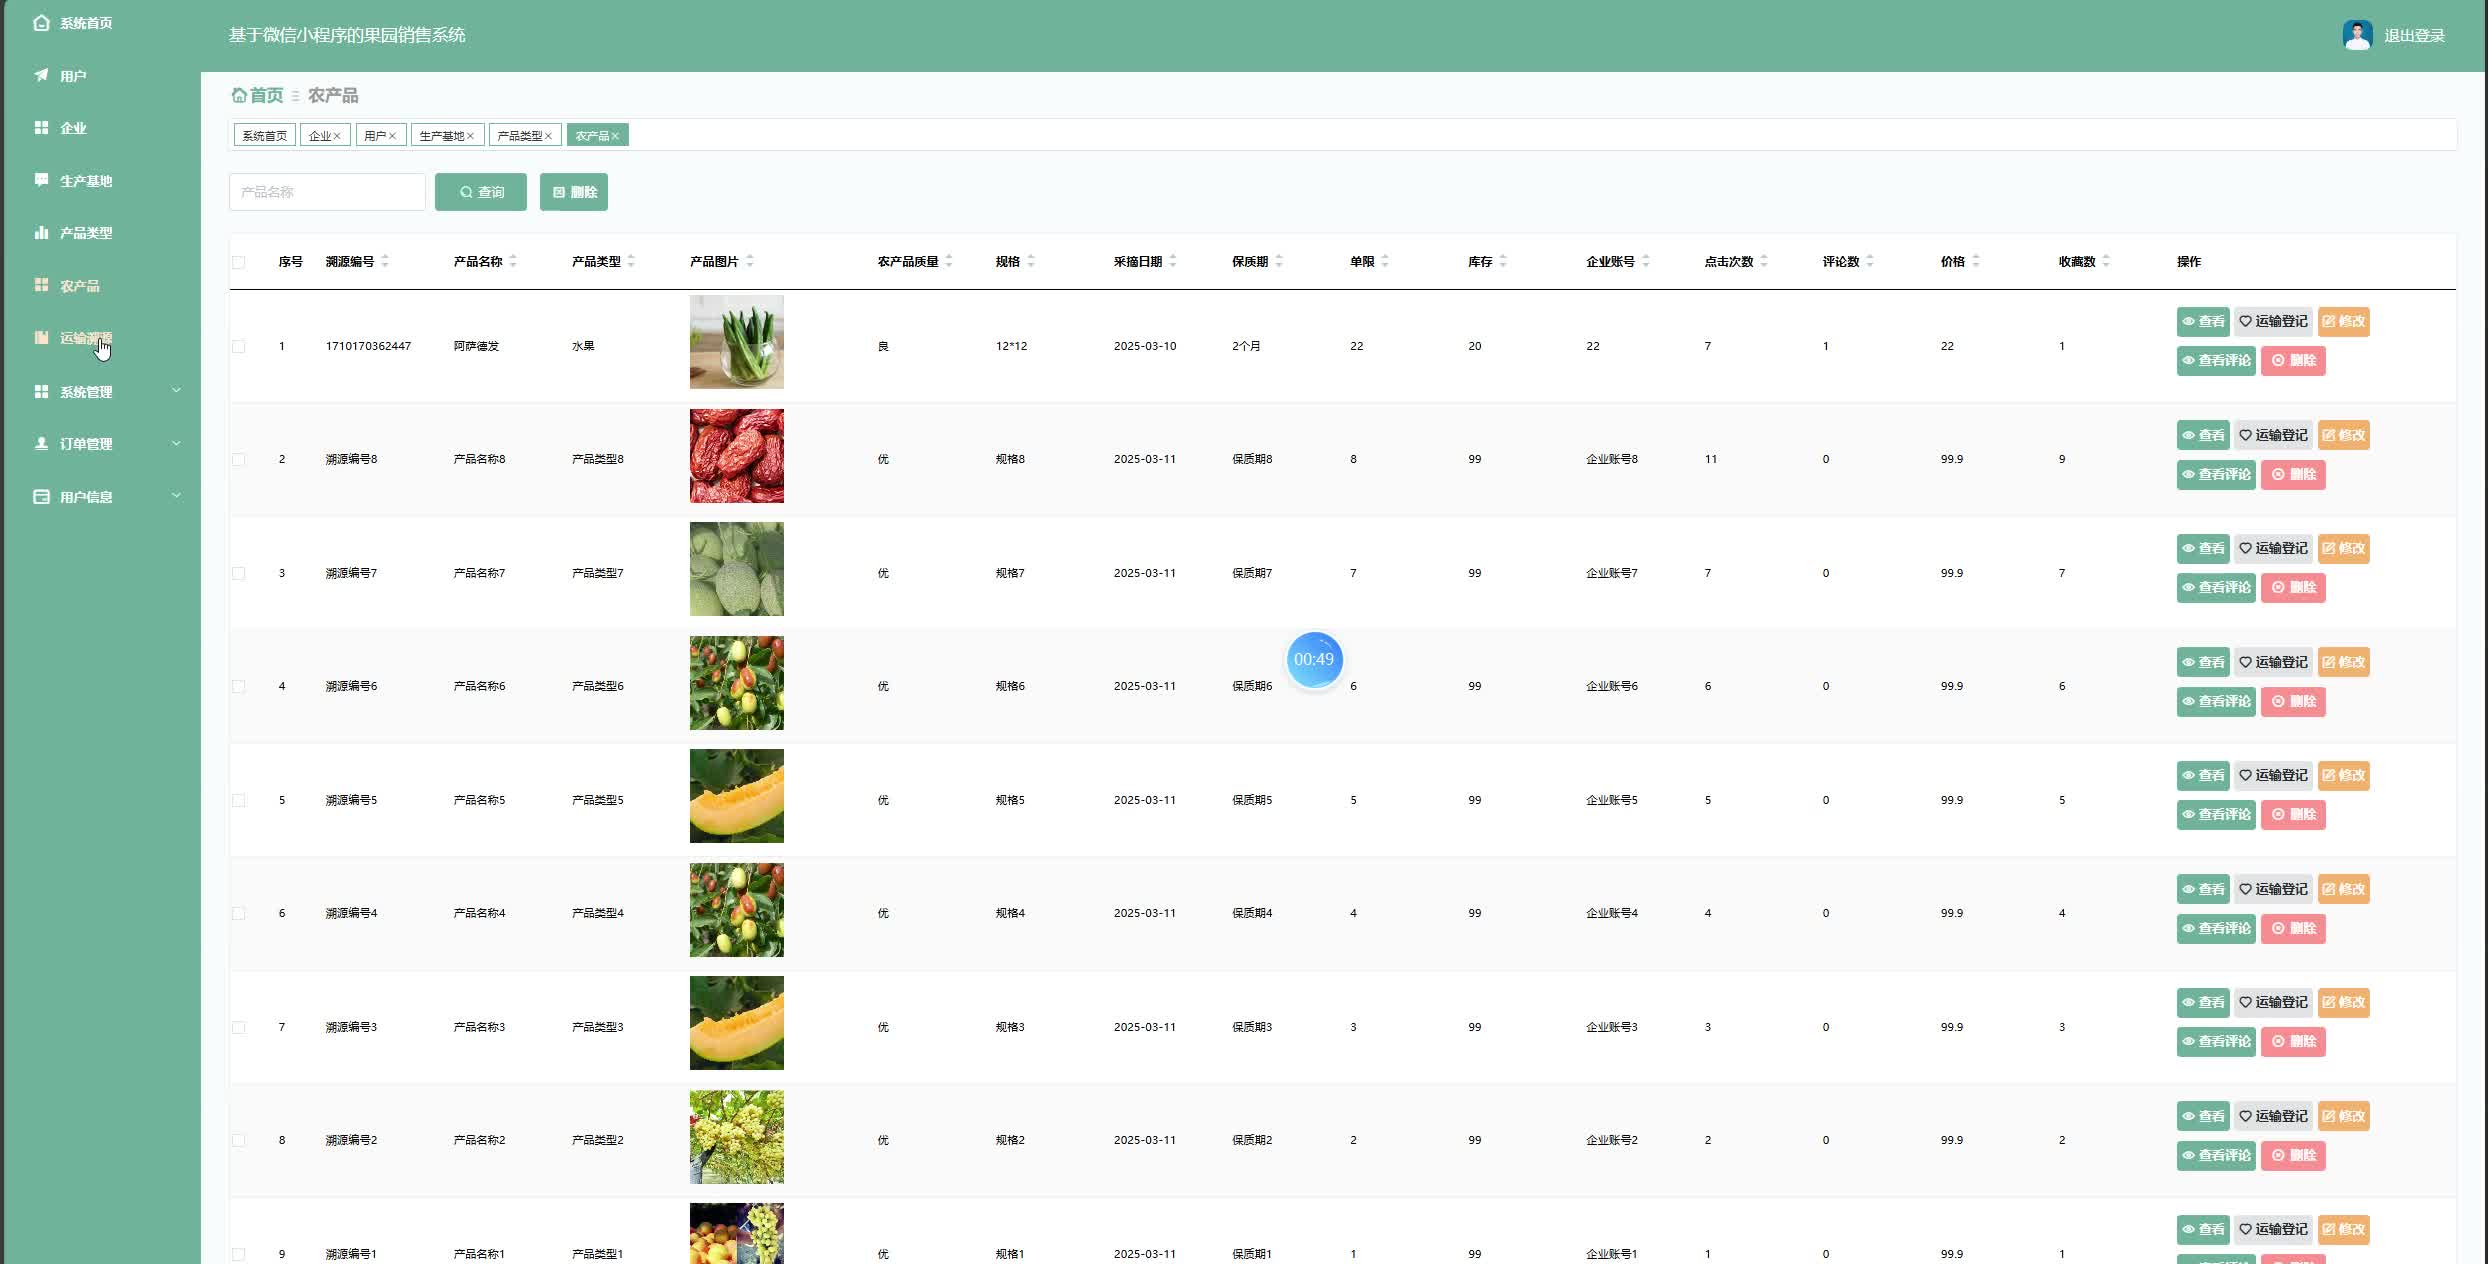2488x1264 pixels.
Task: Check the checkbox for row 4 产品名称6
Action: 238,686
